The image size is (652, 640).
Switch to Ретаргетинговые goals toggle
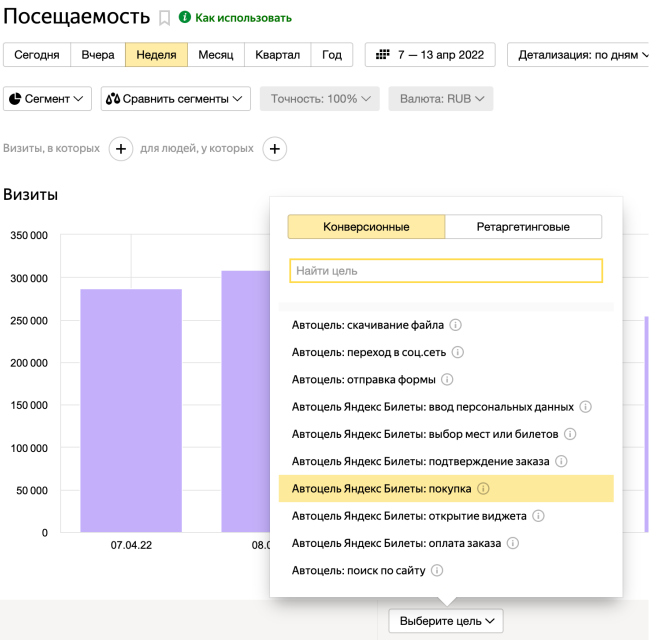[x=523, y=227]
